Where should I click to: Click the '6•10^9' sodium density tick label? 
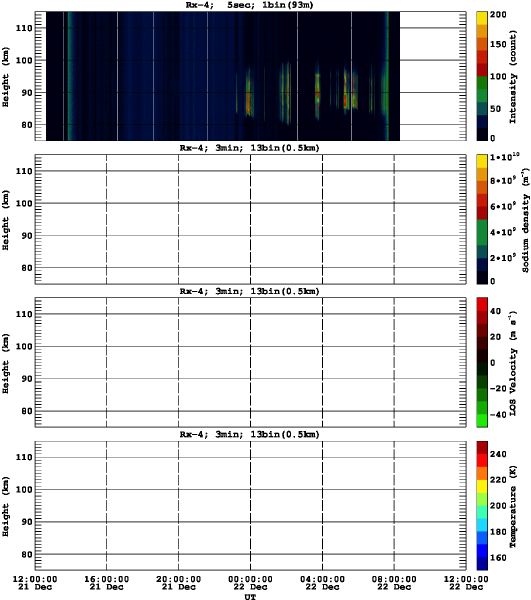point(503,206)
